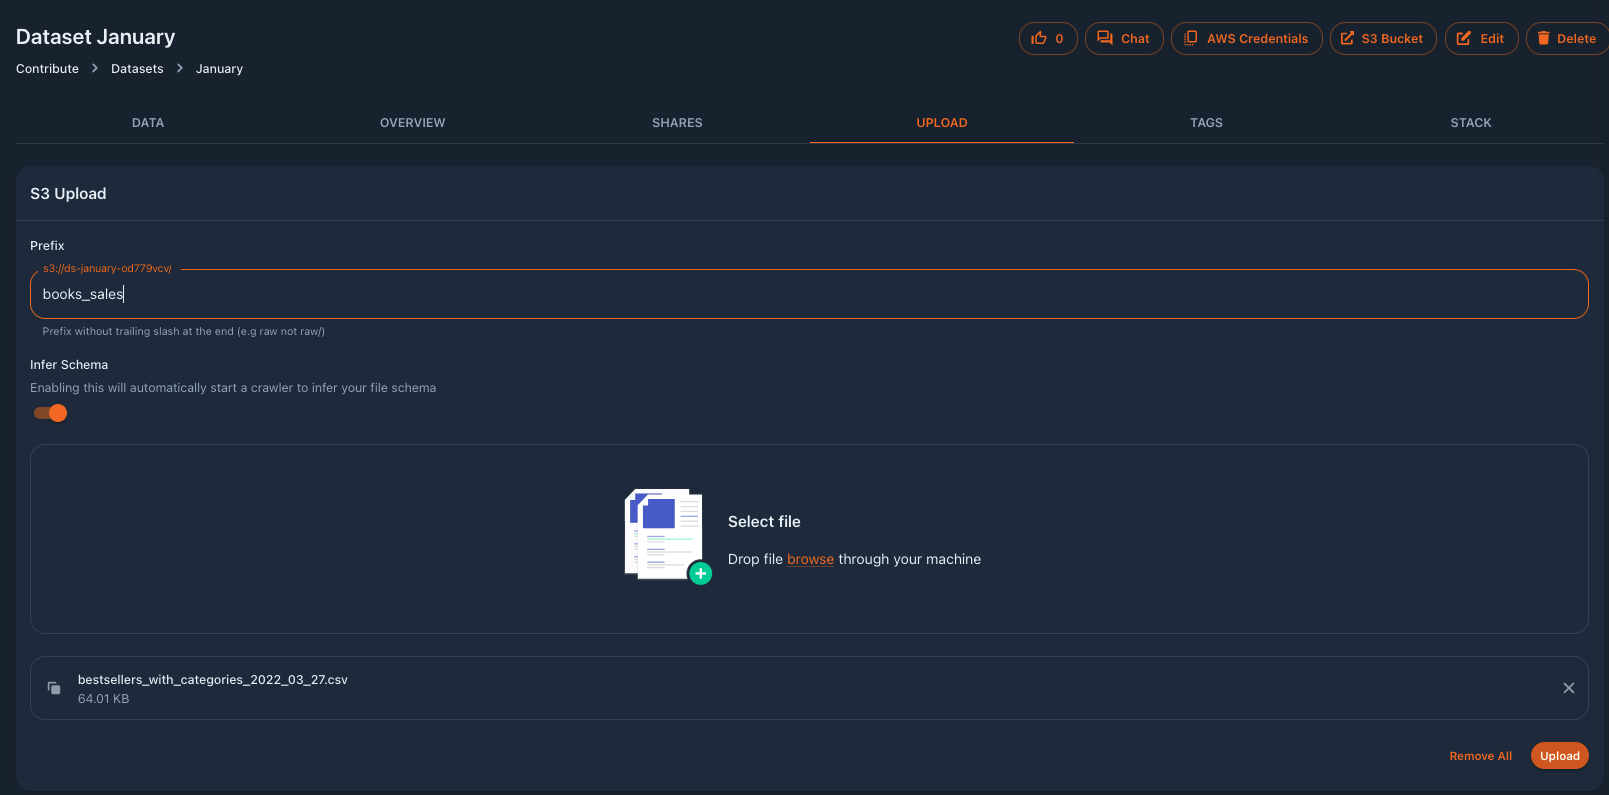Image resolution: width=1609 pixels, height=795 pixels.
Task: Click the Edit pencil icon
Action: (x=1463, y=38)
